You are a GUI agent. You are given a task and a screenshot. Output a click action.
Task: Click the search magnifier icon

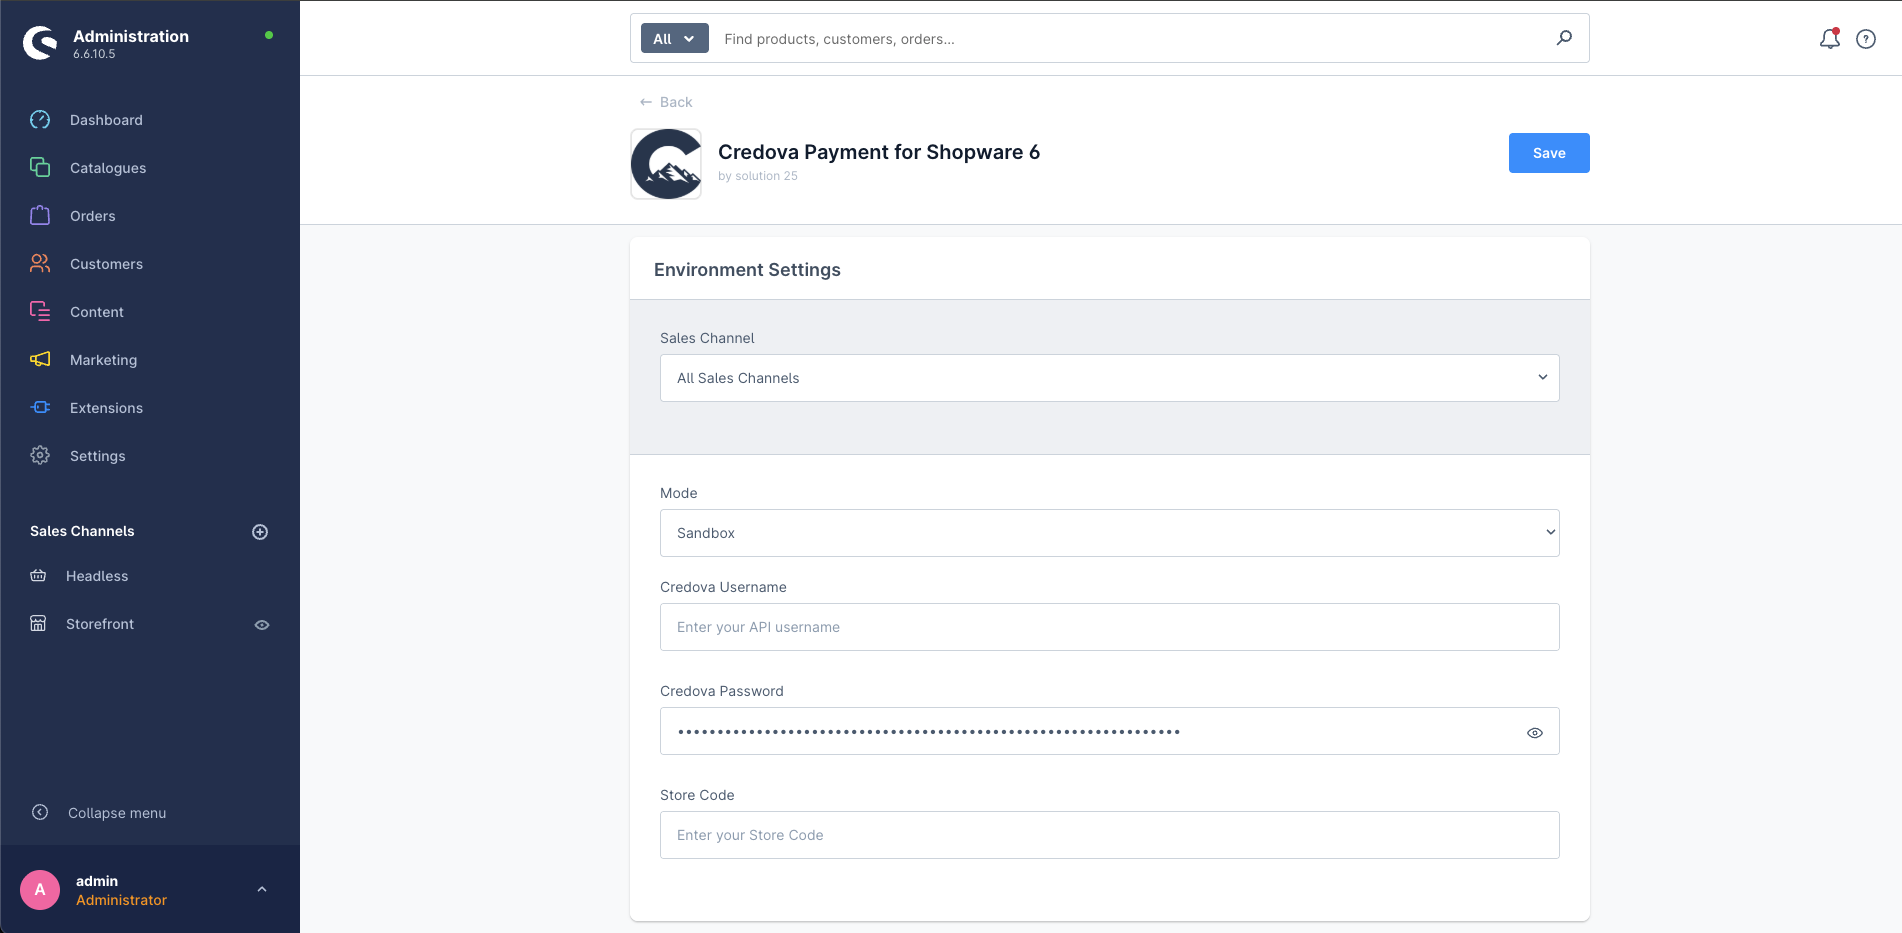[1564, 38]
